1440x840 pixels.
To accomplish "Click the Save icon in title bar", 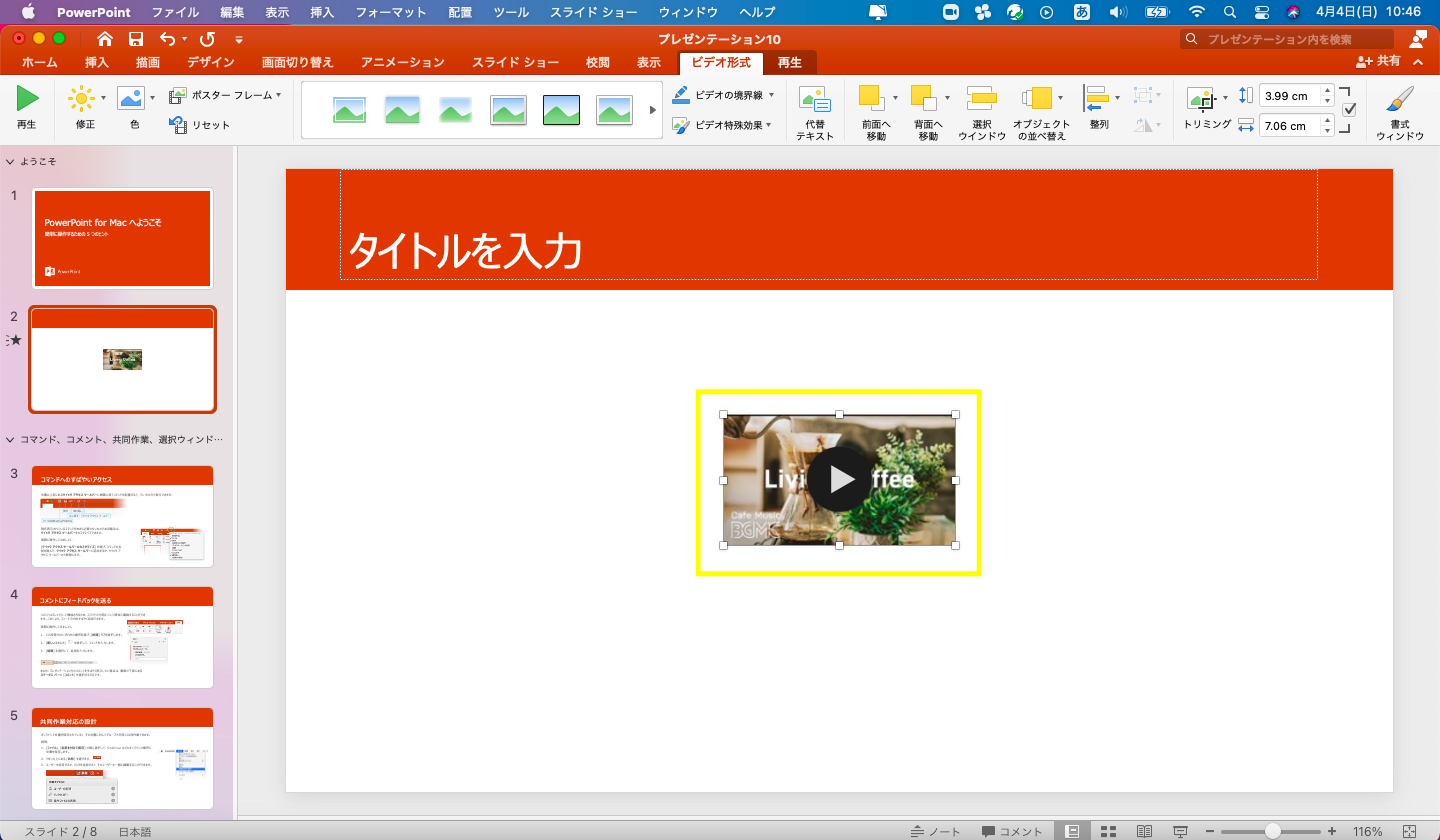I will coord(136,39).
